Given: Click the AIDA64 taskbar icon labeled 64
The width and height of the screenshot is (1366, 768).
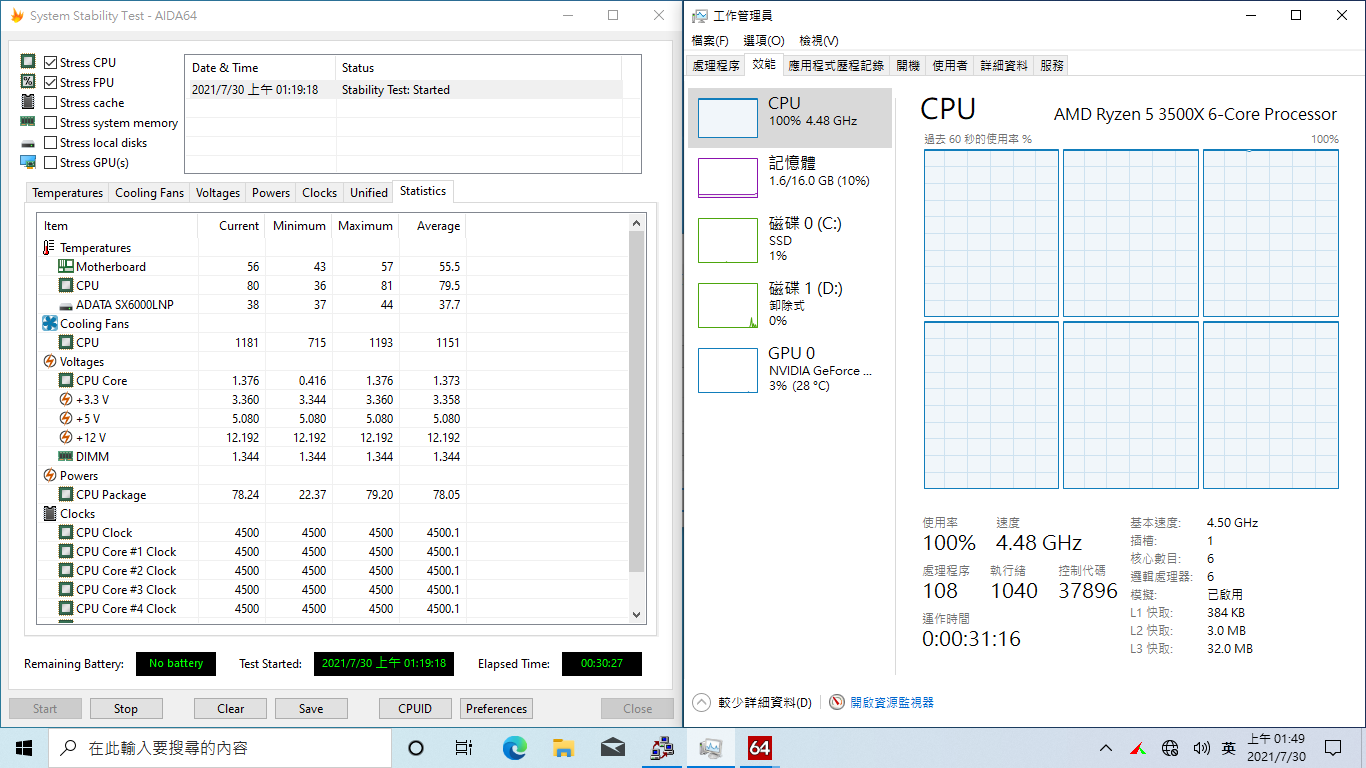Looking at the screenshot, I should pyautogui.click(x=760, y=747).
